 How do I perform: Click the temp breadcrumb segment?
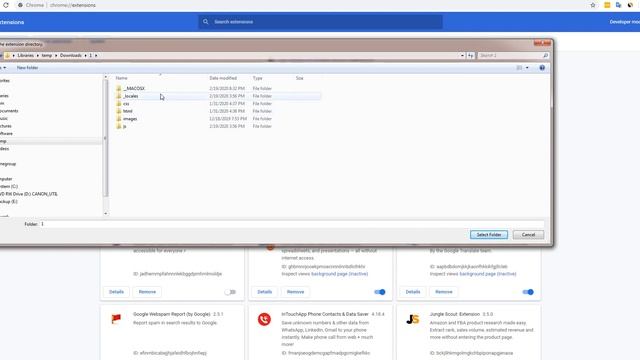[47, 55]
